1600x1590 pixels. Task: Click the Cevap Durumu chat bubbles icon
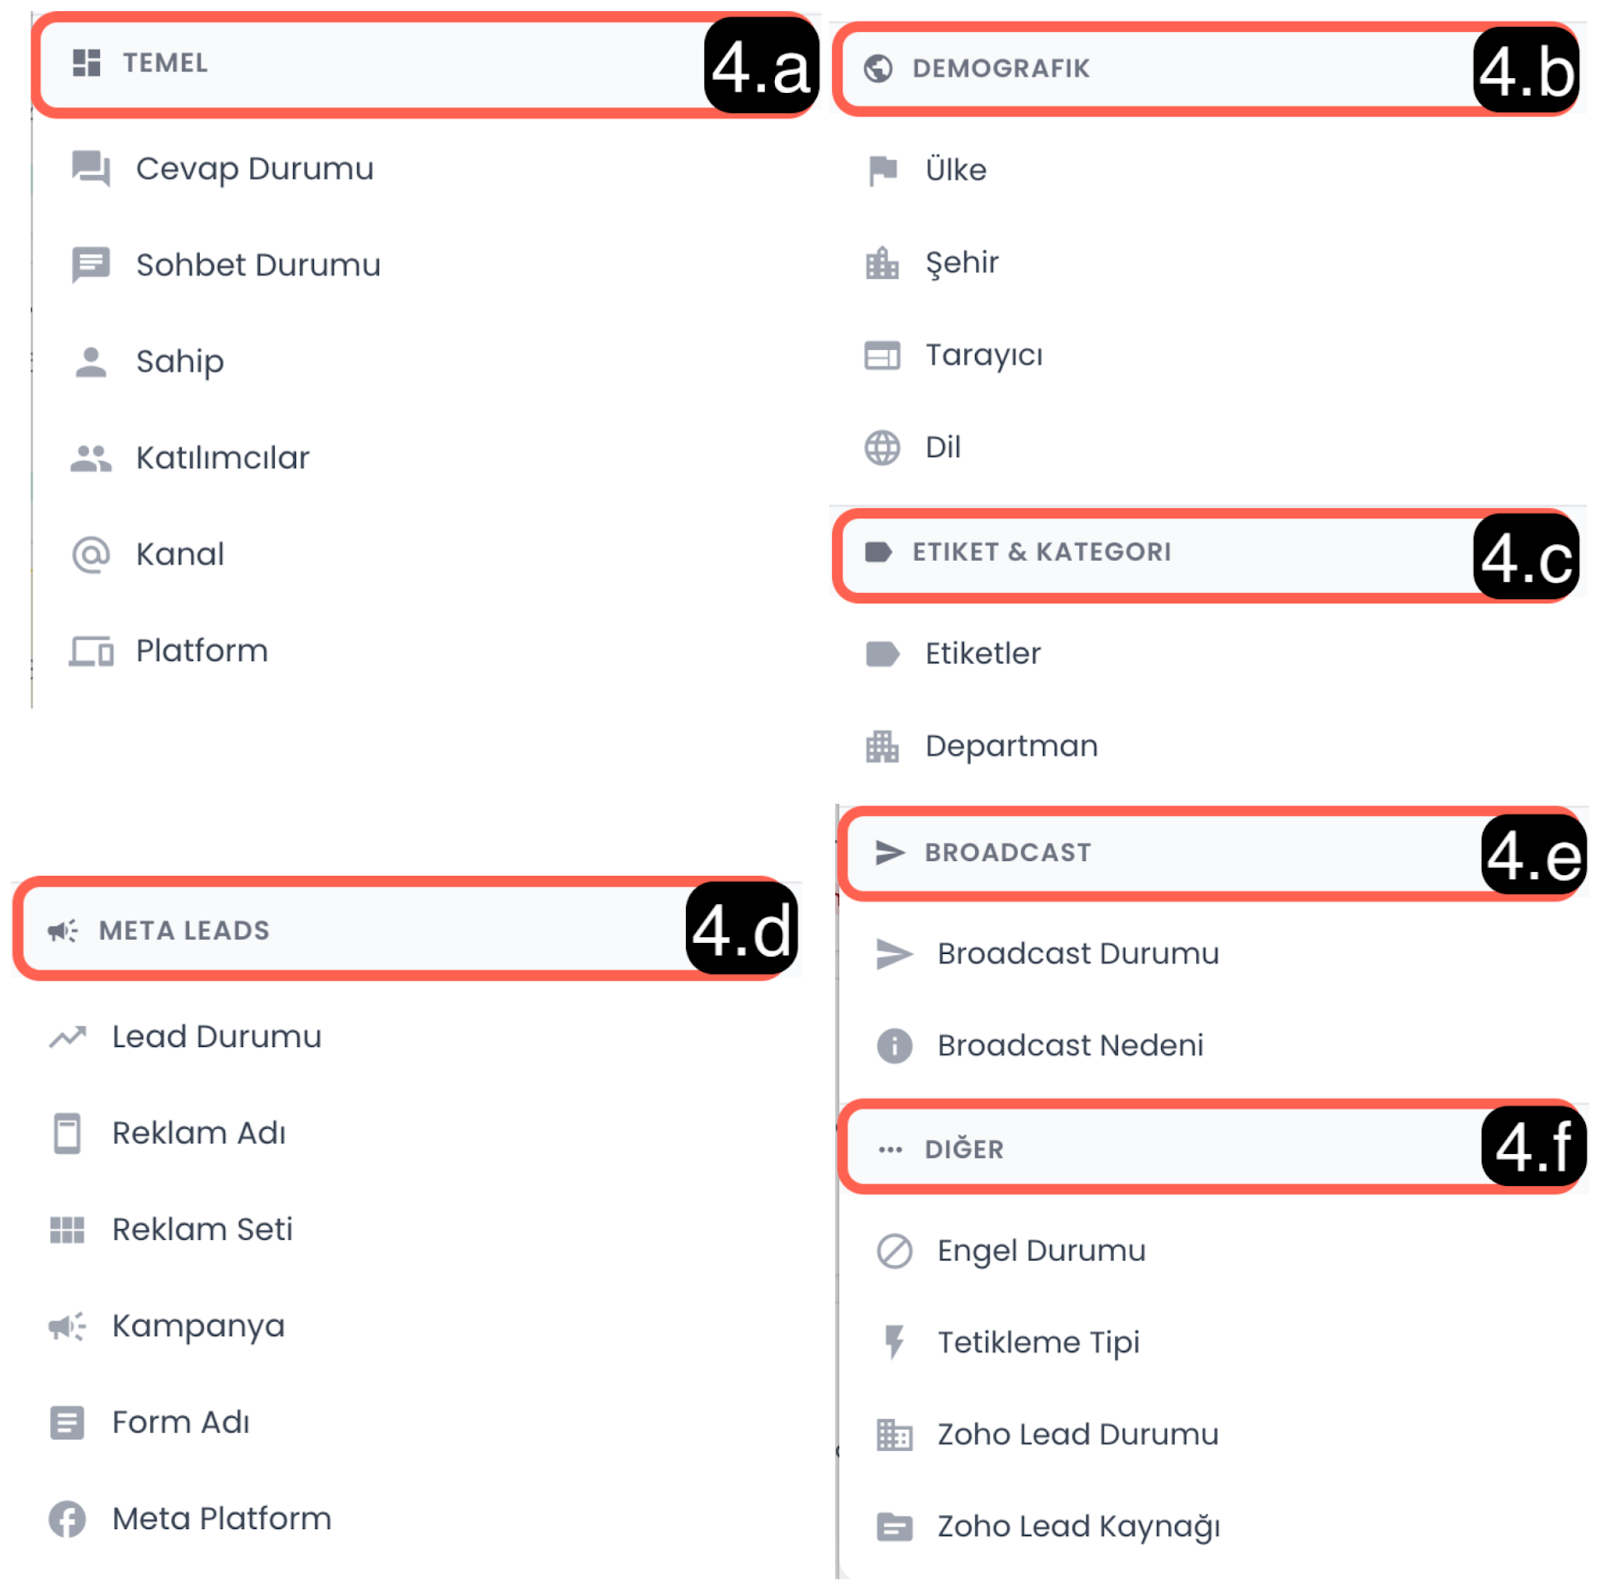pyautogui.click(x=91, y=168)
